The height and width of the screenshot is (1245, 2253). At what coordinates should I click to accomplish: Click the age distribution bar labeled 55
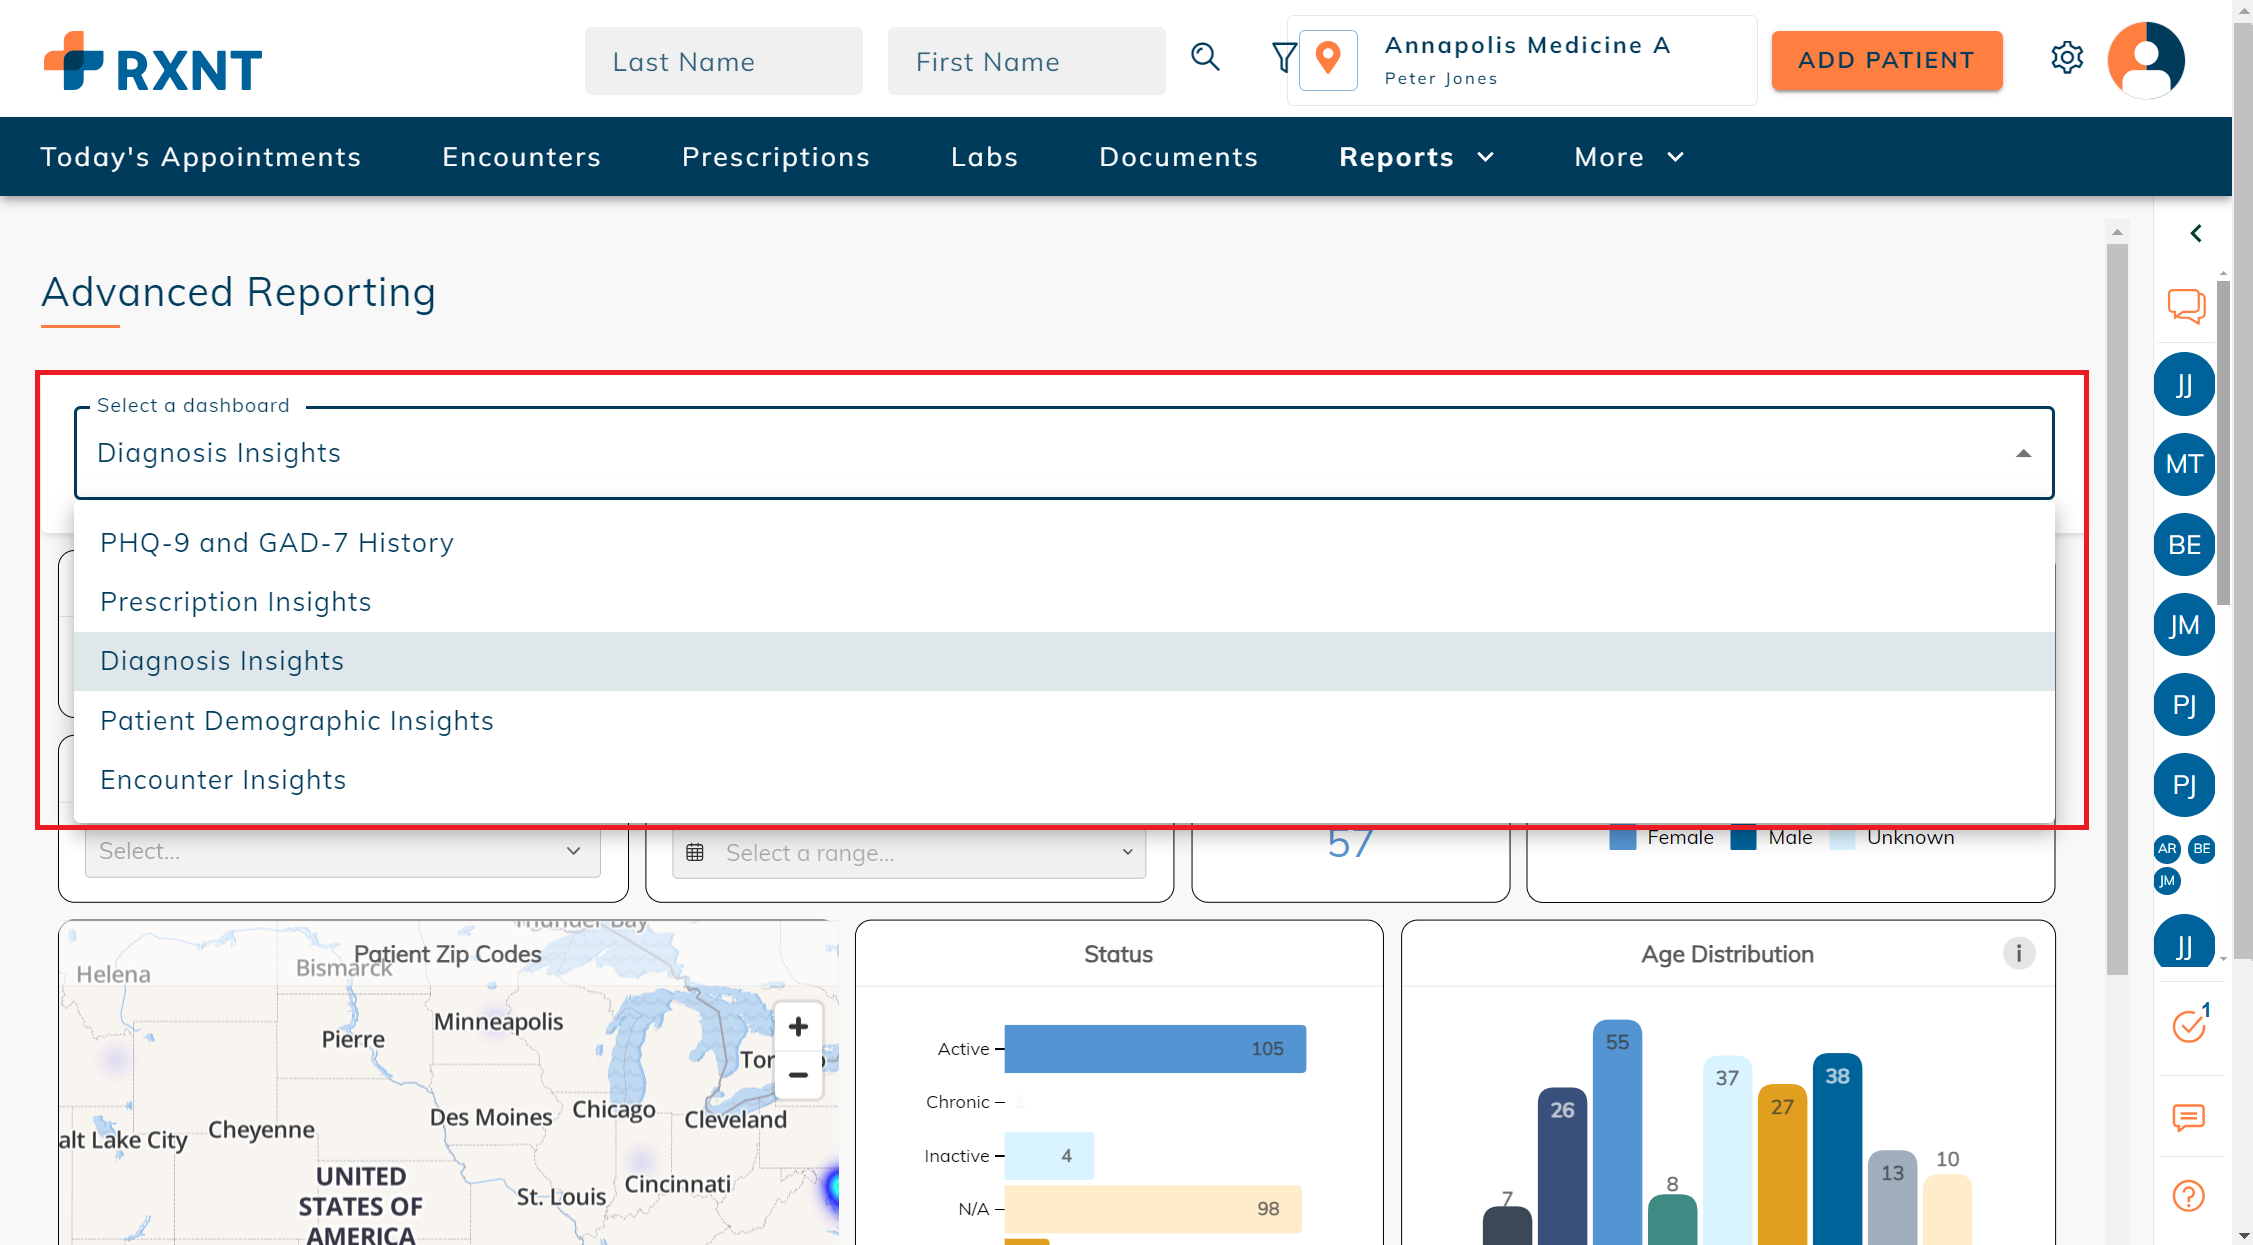[1617, 1132]
